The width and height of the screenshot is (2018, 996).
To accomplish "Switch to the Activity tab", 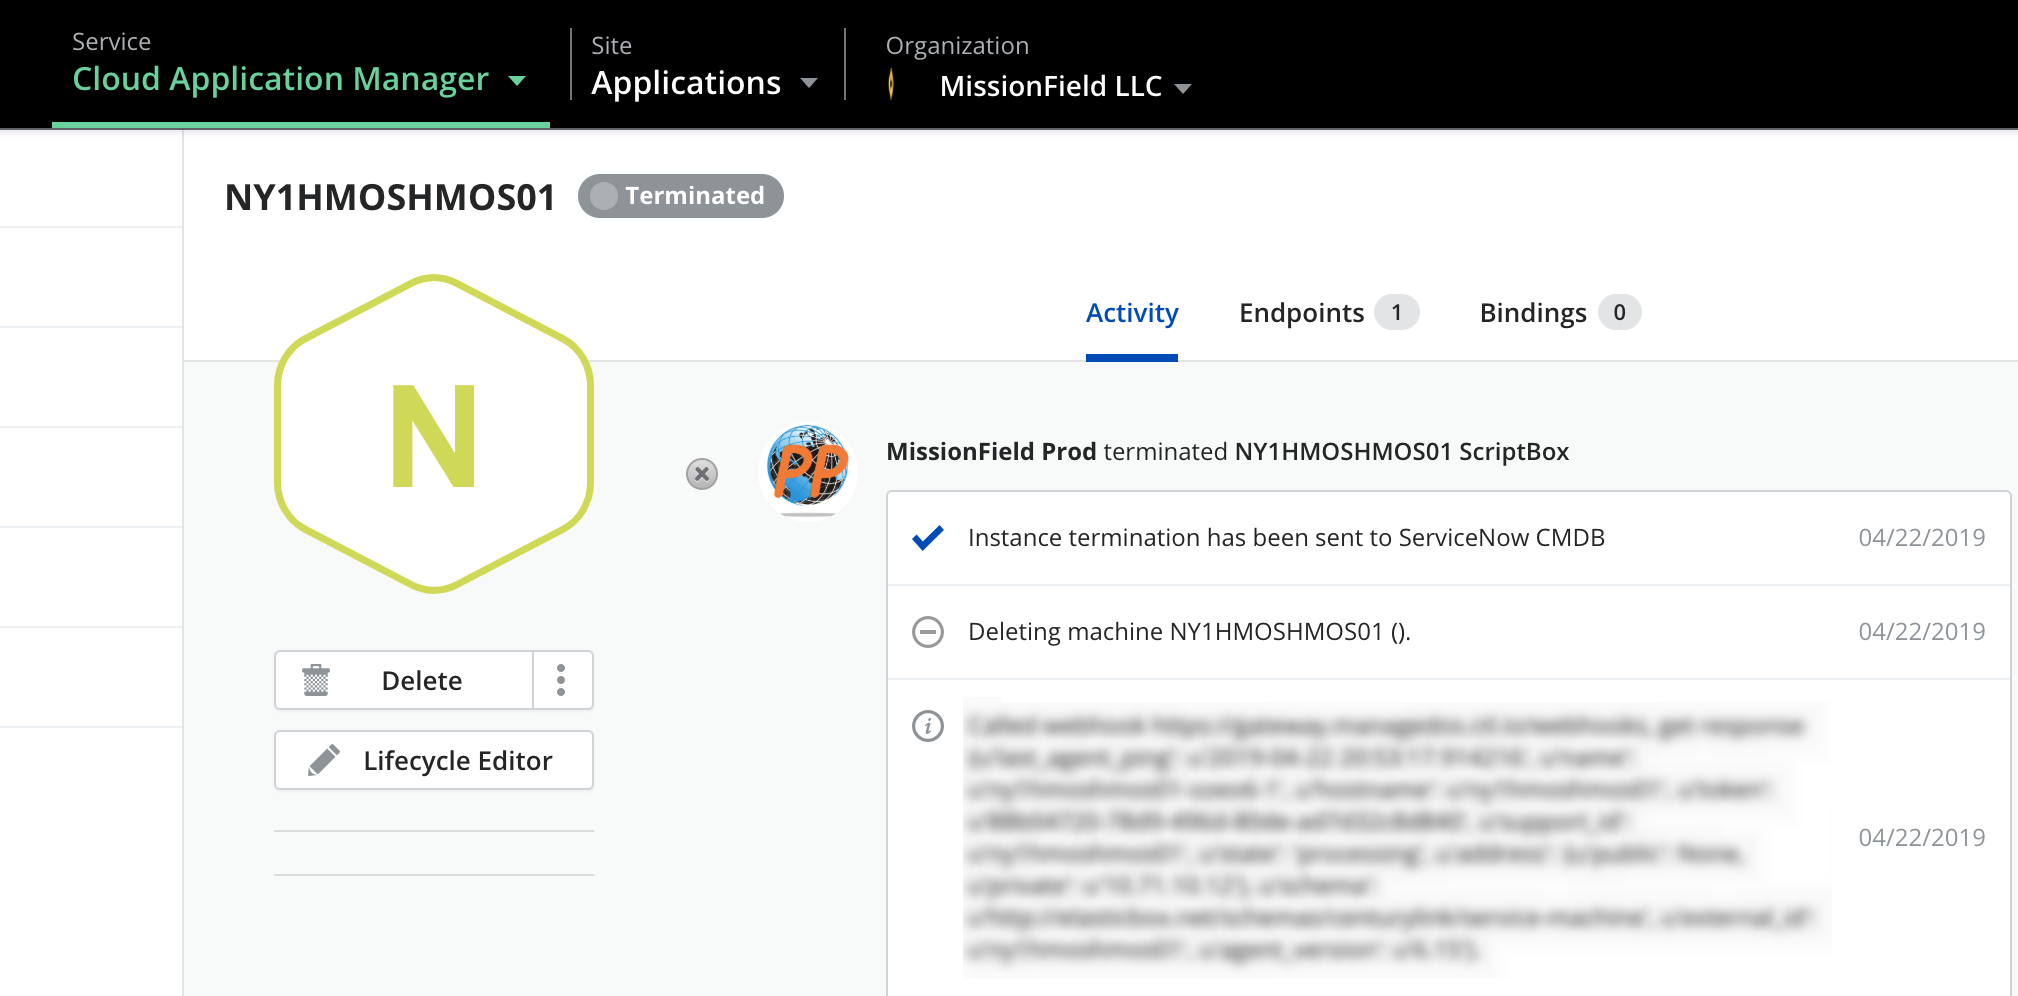I will coord(1132,313).
